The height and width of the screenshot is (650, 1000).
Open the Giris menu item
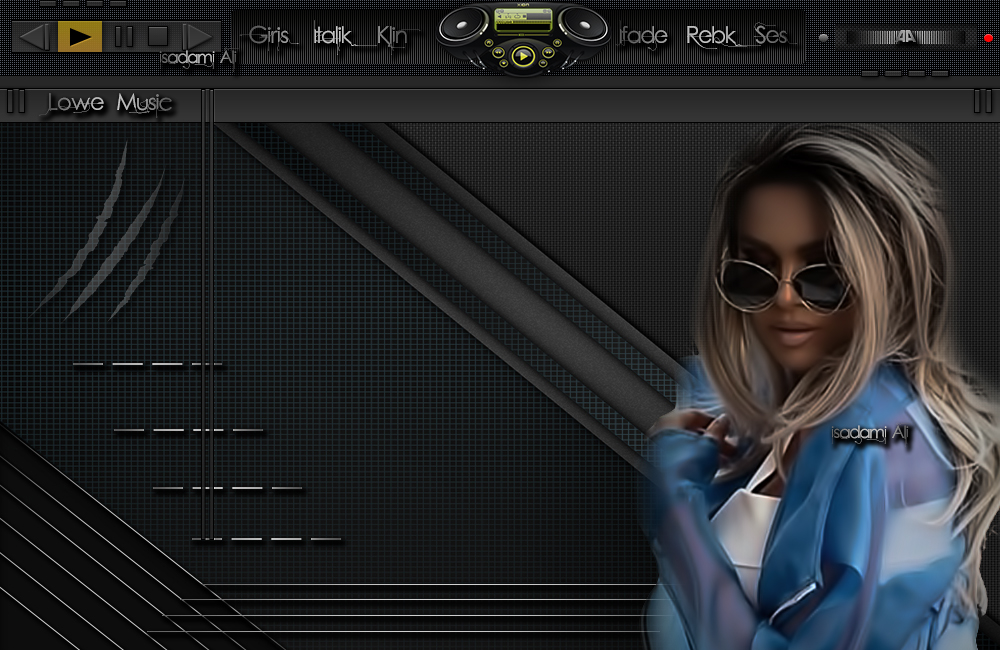point(268,36)
